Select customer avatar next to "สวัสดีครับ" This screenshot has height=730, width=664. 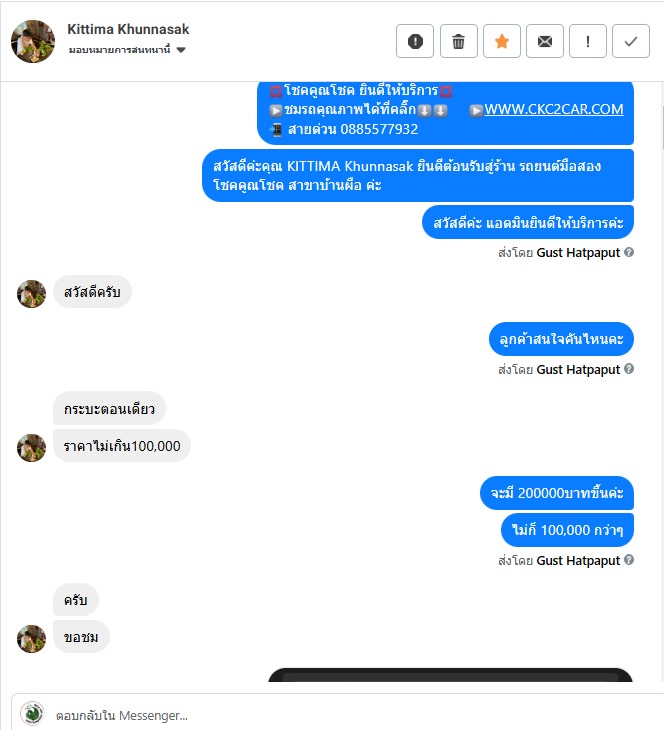32,294
